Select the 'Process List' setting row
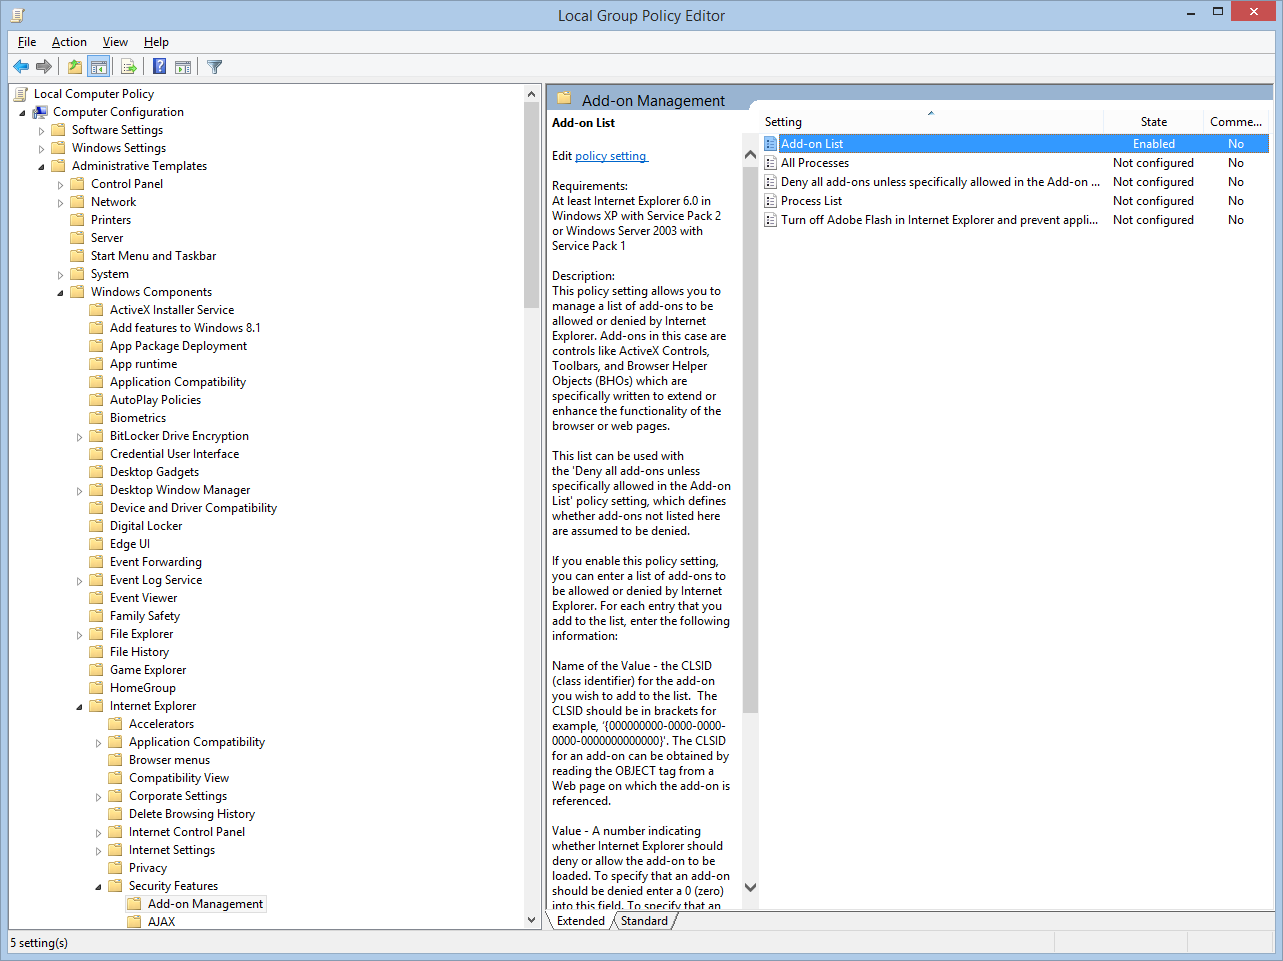 (x=811, y=201)
